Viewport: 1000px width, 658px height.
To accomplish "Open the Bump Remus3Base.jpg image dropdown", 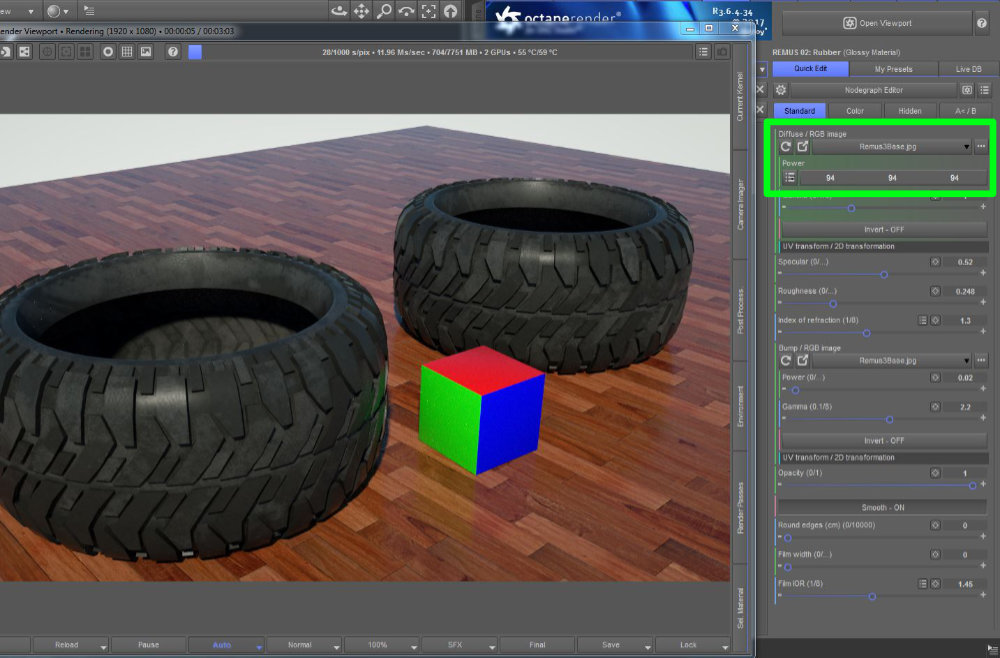I will pos(892,361).
